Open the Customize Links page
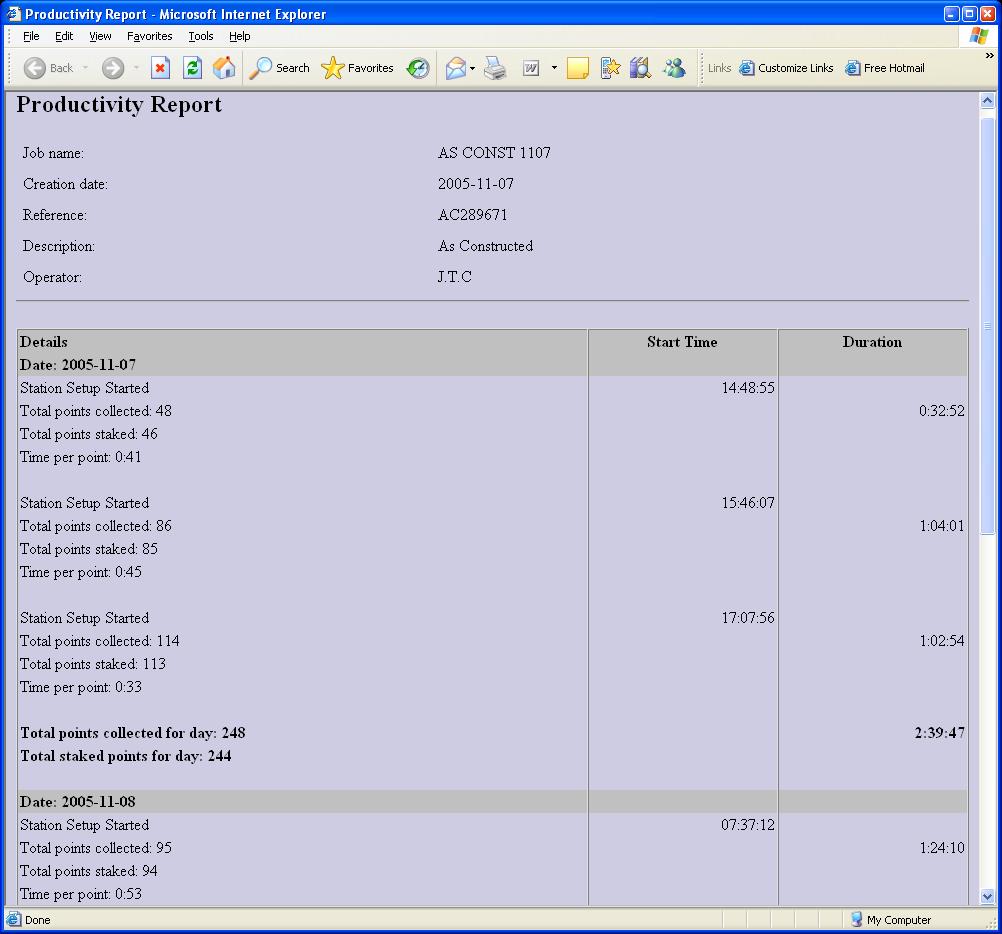1002x934 pixels. (791, 67)
